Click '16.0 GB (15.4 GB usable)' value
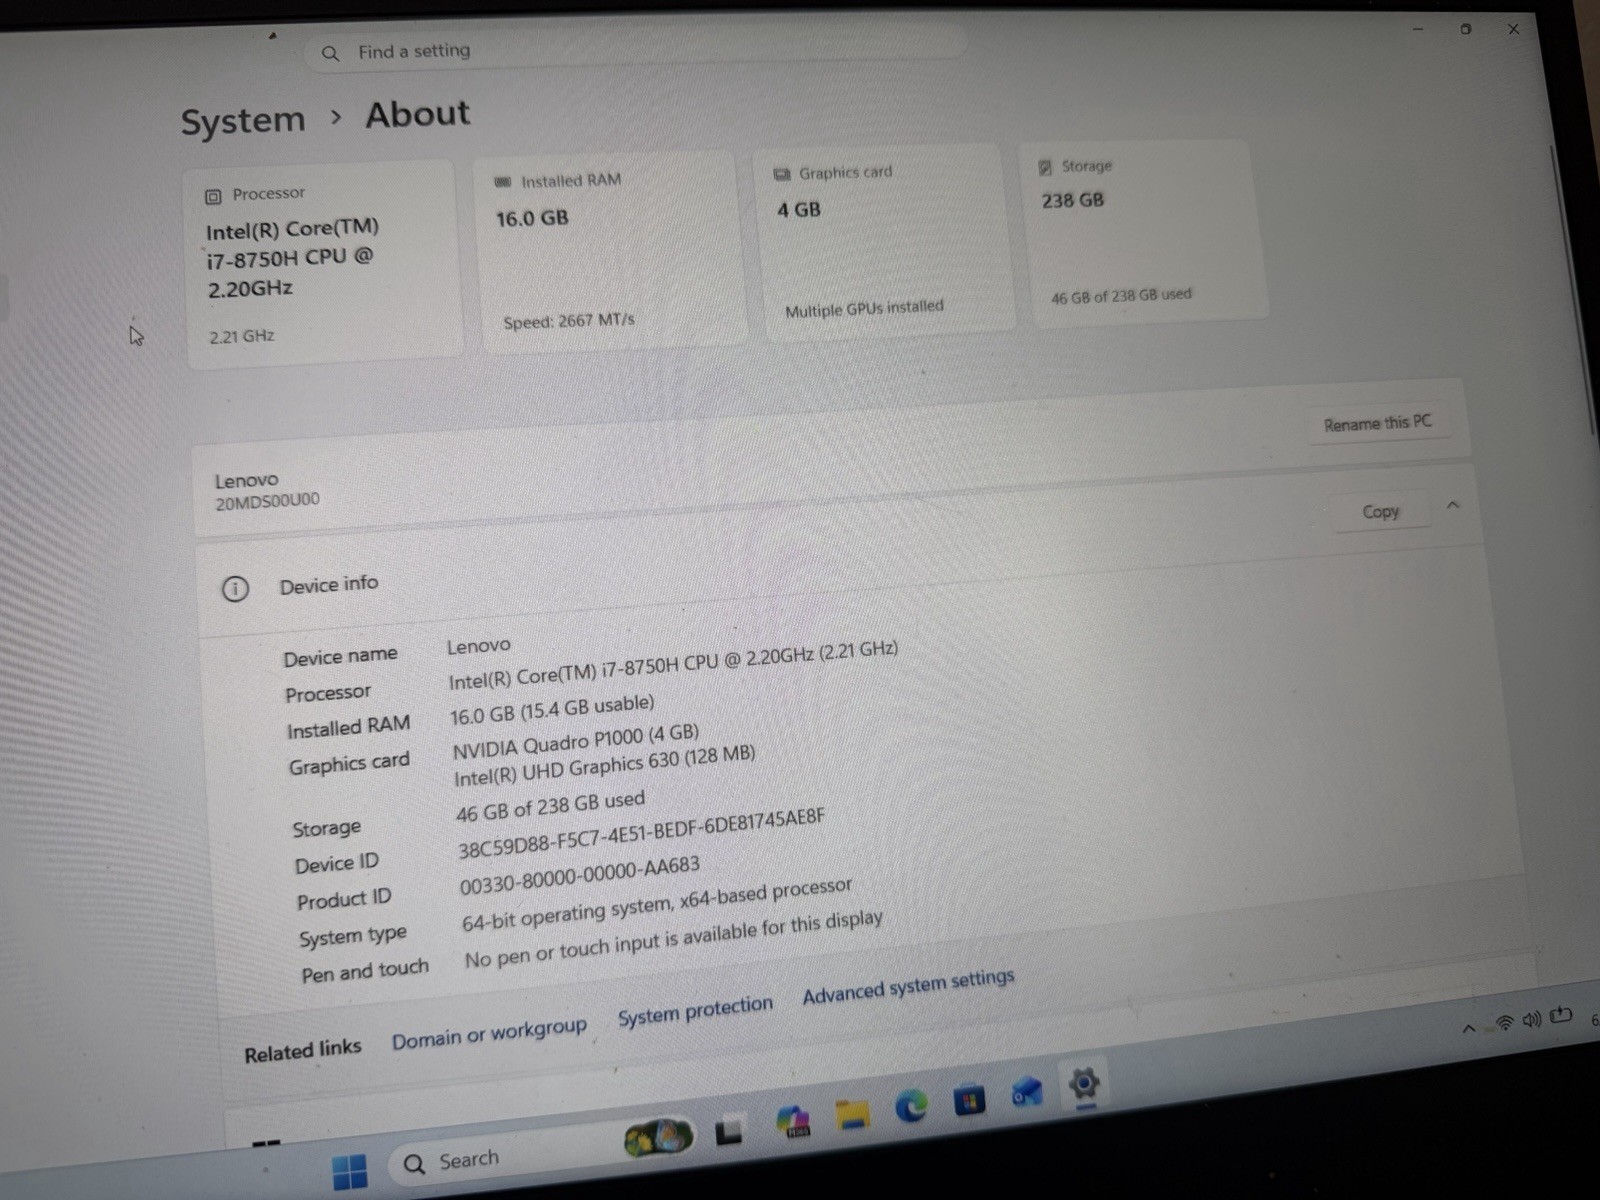1600x1200 pixels. click(x=552, y=710)
